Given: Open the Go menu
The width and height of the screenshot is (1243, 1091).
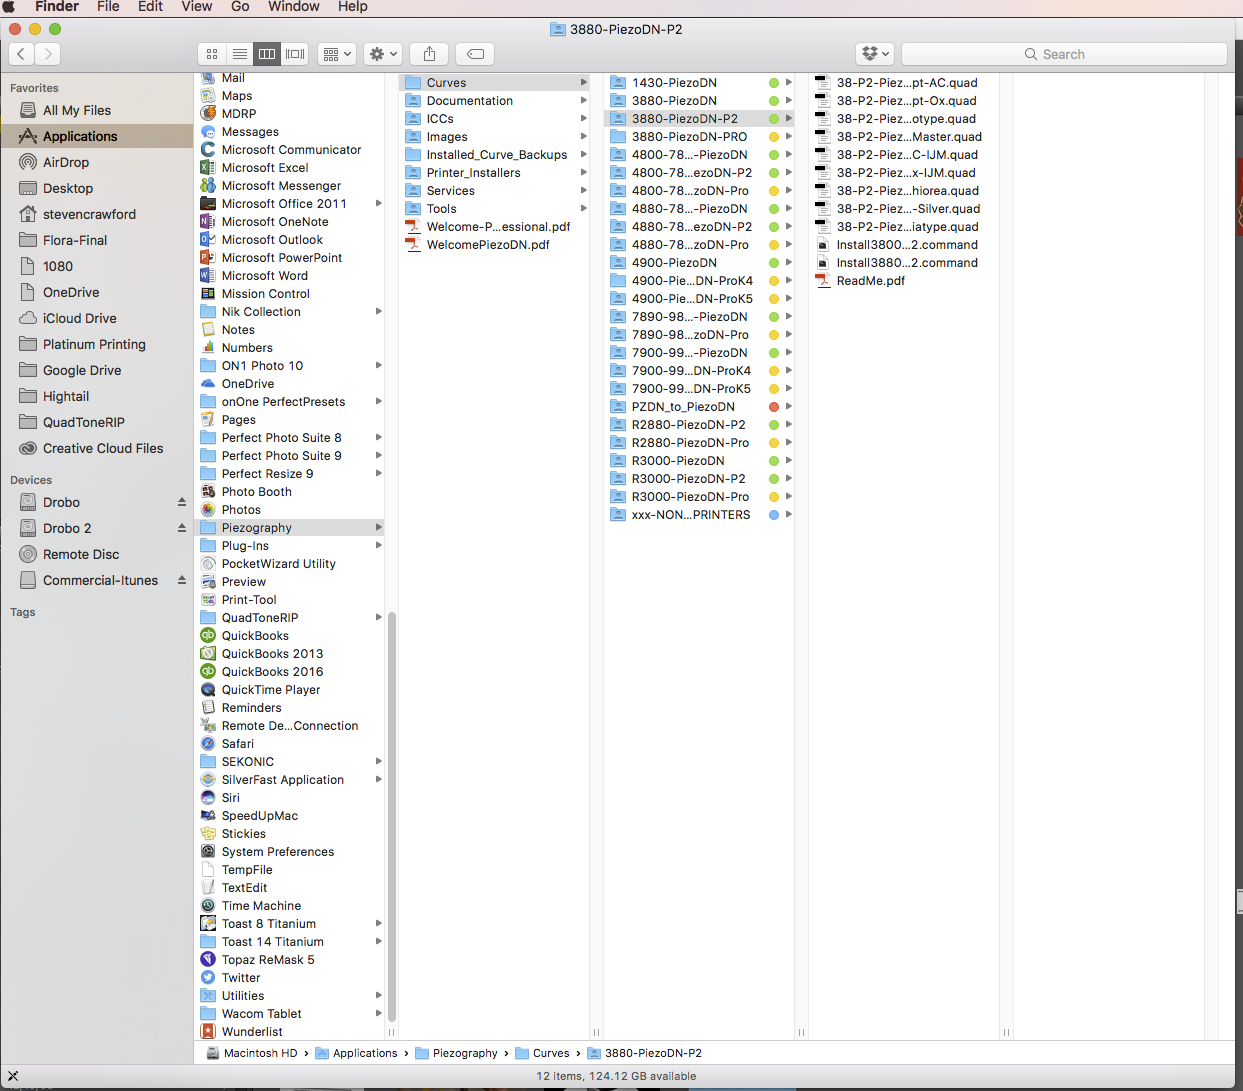Looking at the screenshot, I should point(240,7).
